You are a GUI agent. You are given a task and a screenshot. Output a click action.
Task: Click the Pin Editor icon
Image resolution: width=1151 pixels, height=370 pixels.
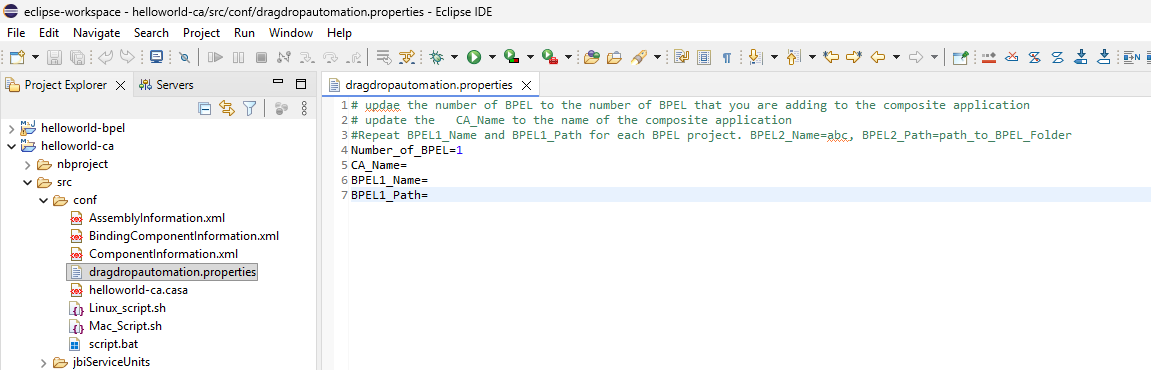click(x=960, y=57)
